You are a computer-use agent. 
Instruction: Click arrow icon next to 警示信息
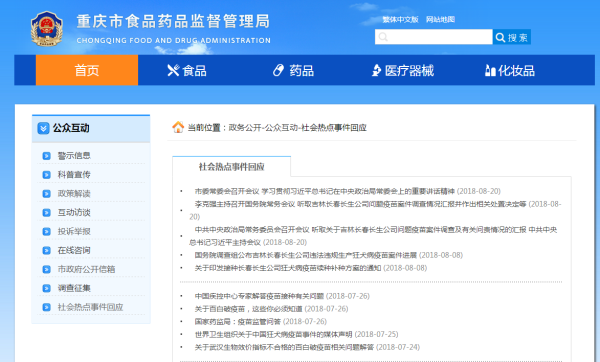(46, 156)
